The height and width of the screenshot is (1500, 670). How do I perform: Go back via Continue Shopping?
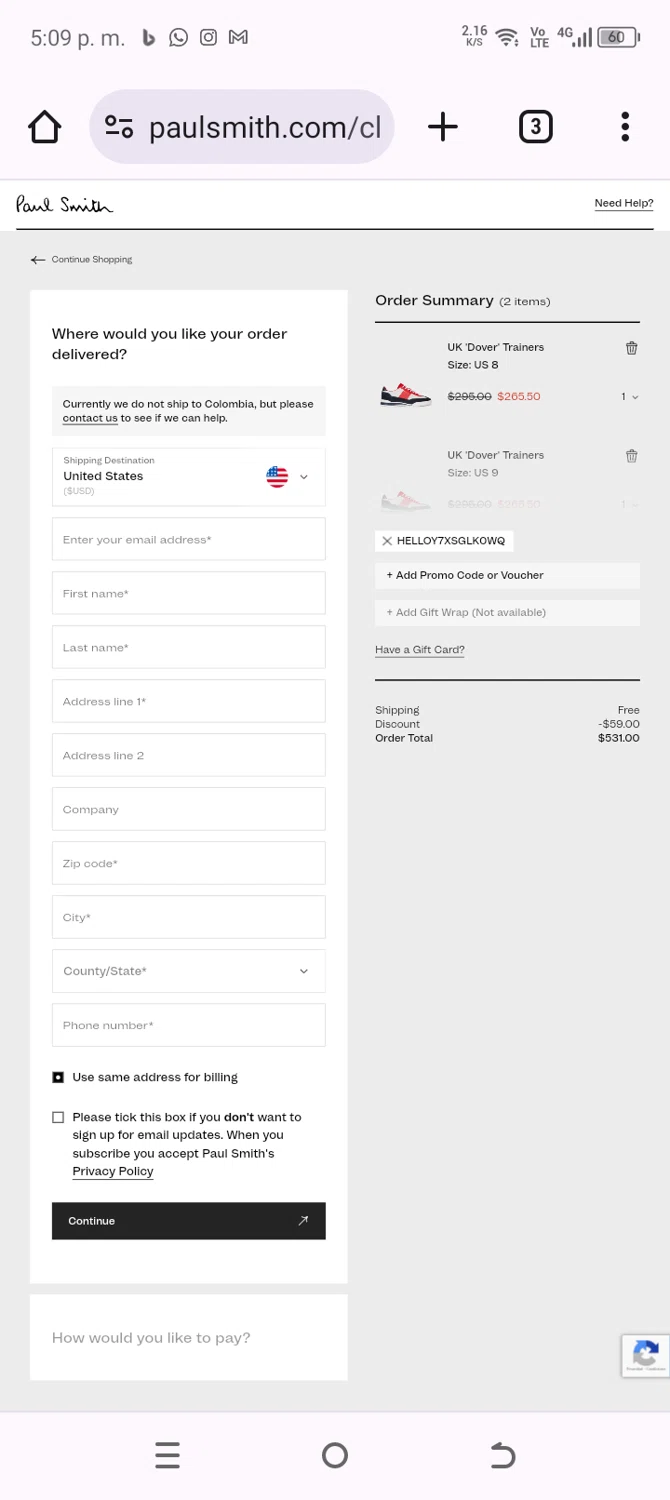point(82,260)
